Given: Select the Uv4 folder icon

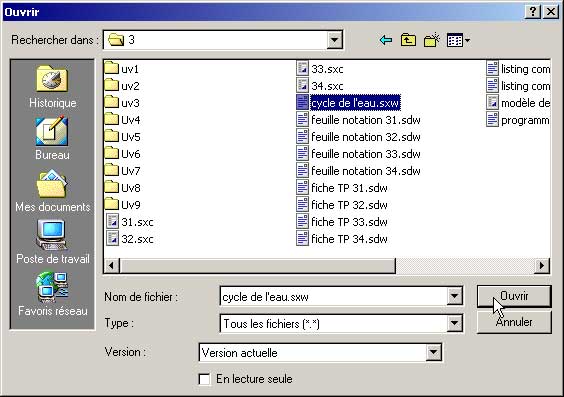Looking at the screenshot, I should click(112, 119).
